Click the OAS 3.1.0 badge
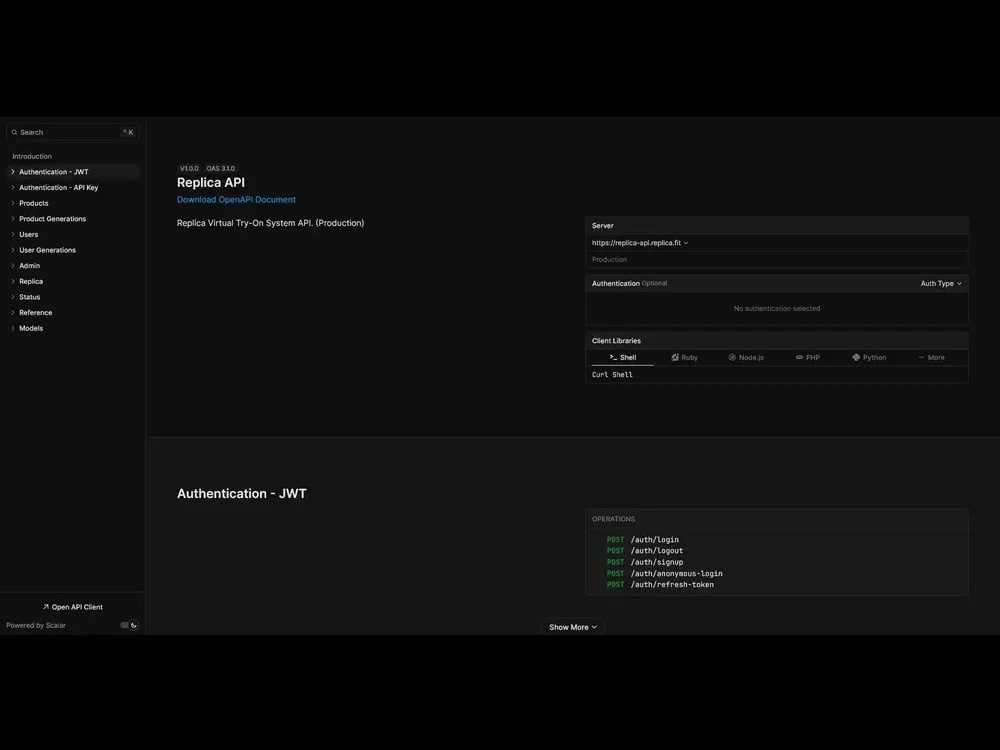1000x750 pixels. tap(221, 169)
